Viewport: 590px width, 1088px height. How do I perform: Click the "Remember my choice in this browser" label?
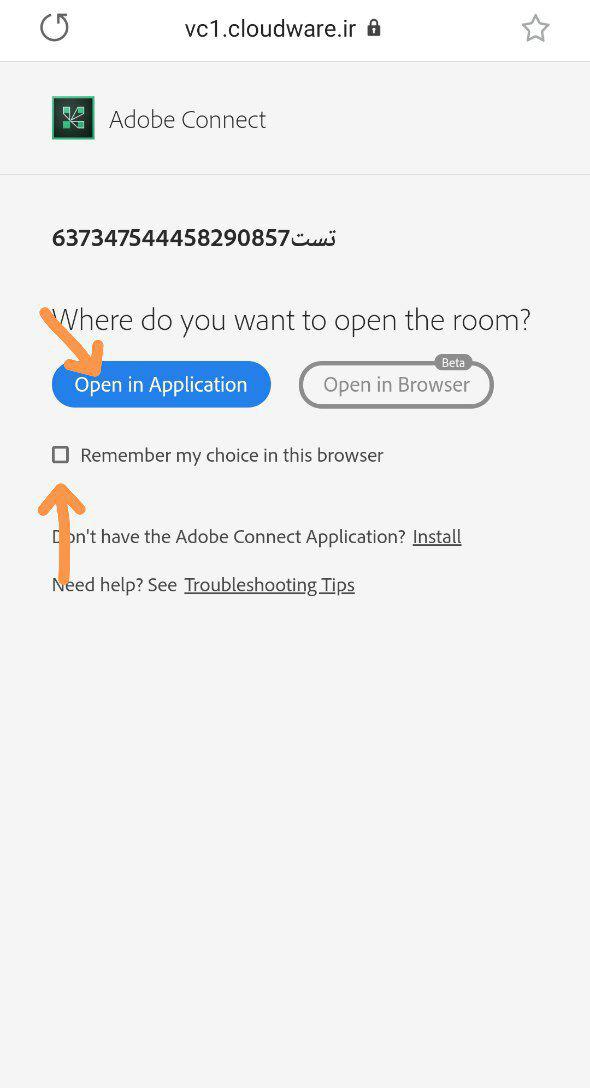pyautogui.click(x=232, y=455)
